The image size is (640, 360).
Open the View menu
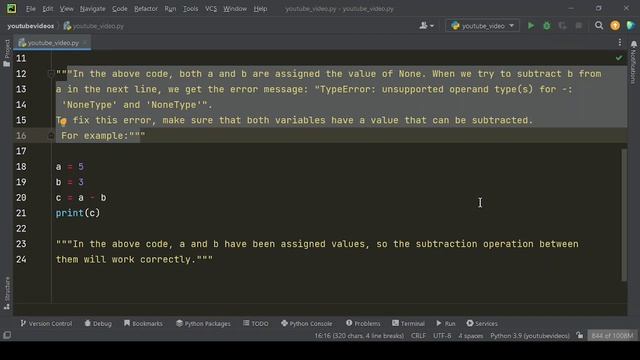[67, 9]
